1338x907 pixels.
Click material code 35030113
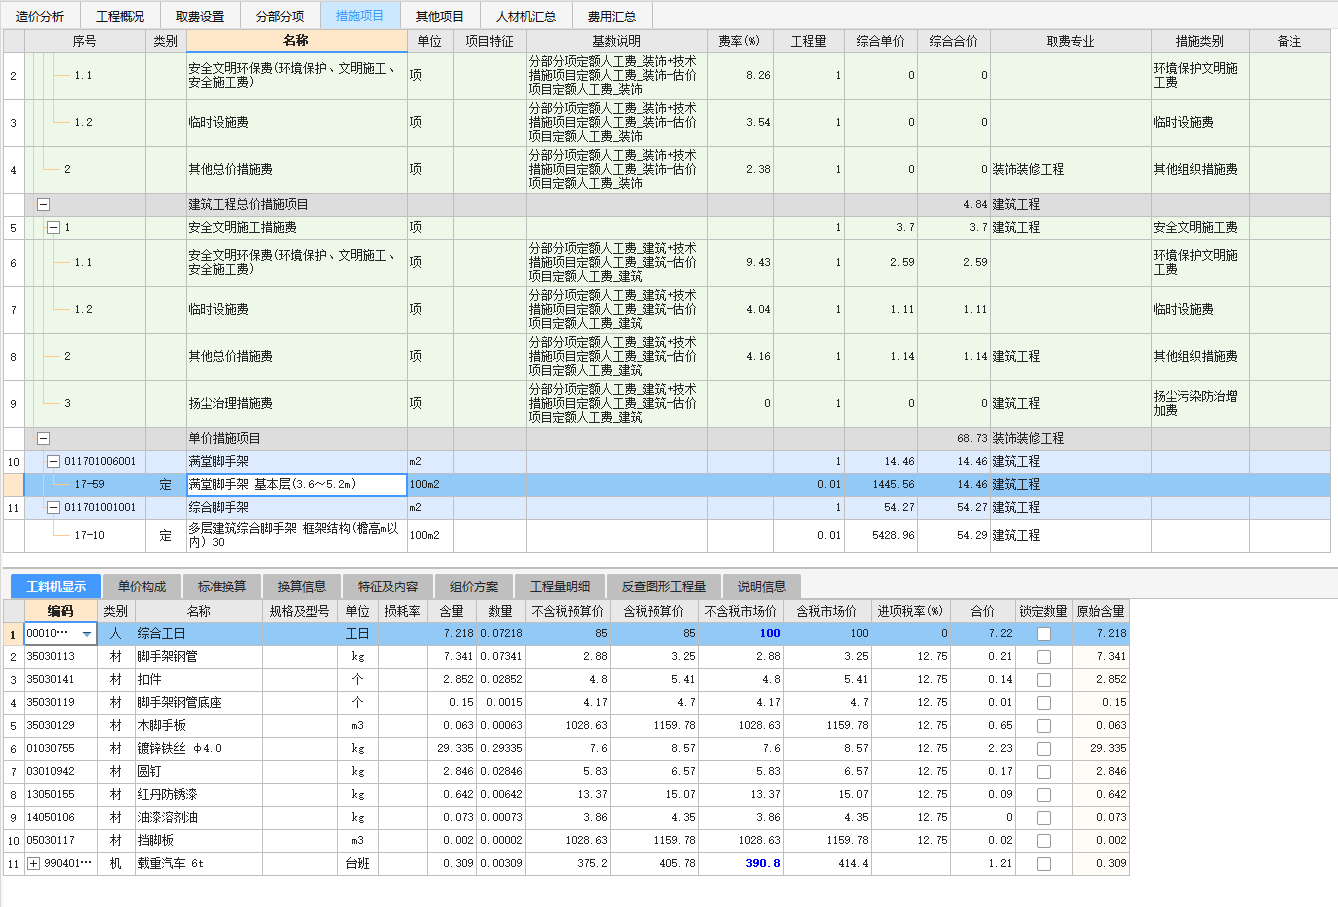click(61, 657)
